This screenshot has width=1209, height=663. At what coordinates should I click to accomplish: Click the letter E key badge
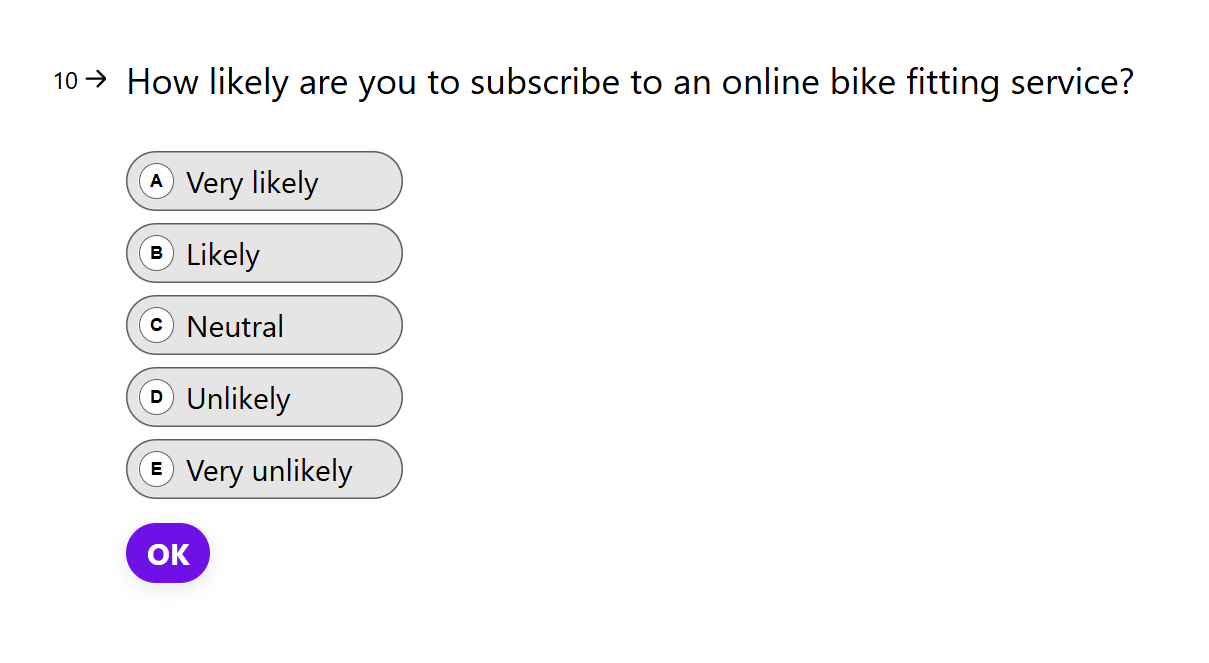(156, 470)
